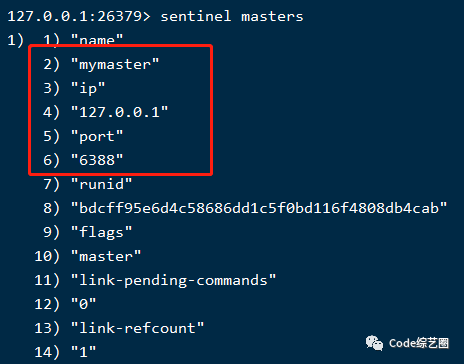This screenshot has width=464, height=364.
Task: Click the "sentinel masters" command text
Action: click(232, 16)
